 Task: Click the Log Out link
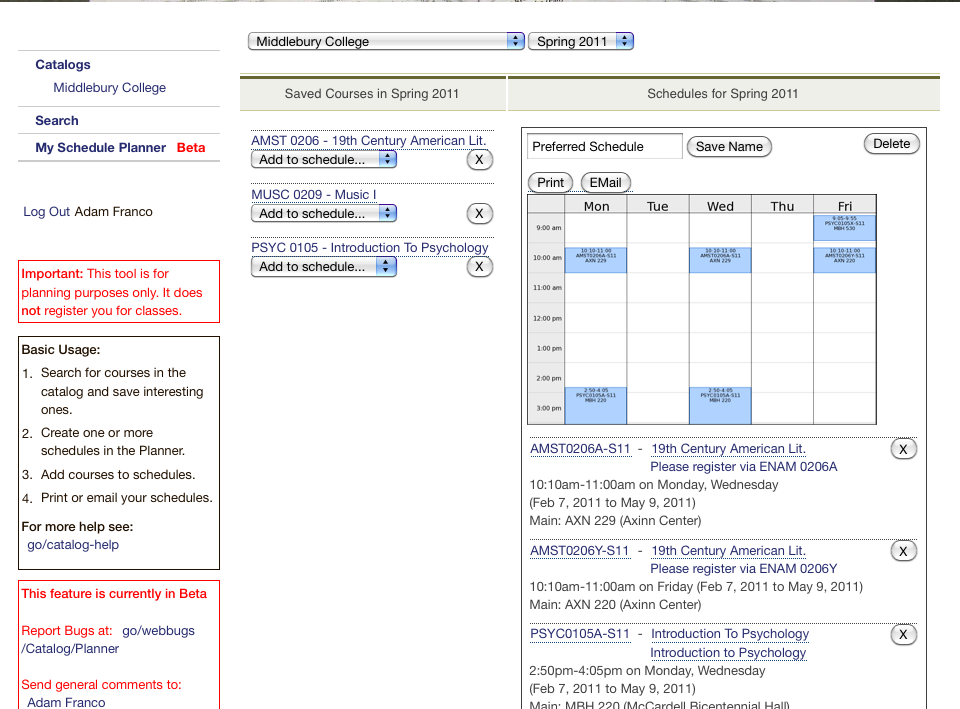click(x=47, y=212)
